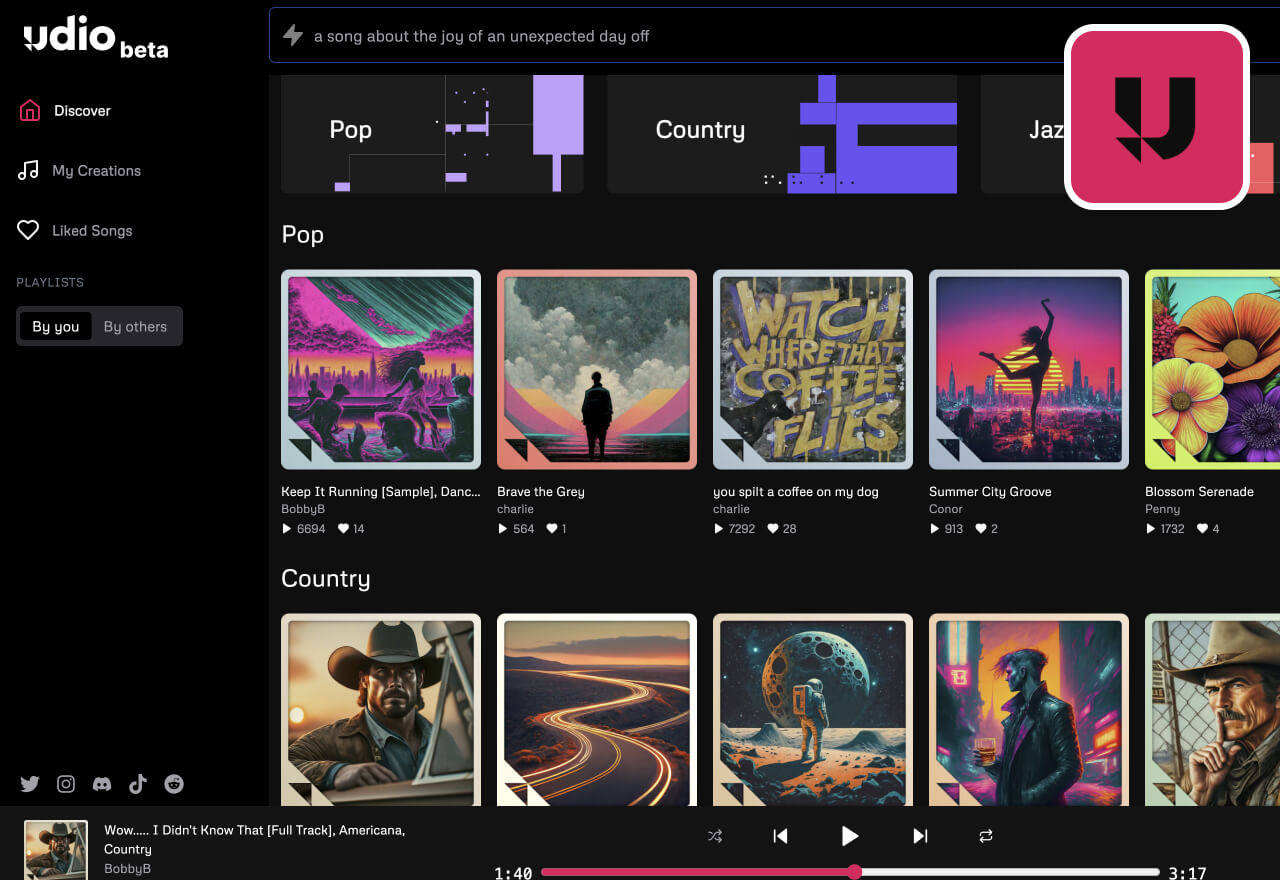This screenshot has height=880, width=1280.
Task: Go to My Creations
Action: (96, 171)
